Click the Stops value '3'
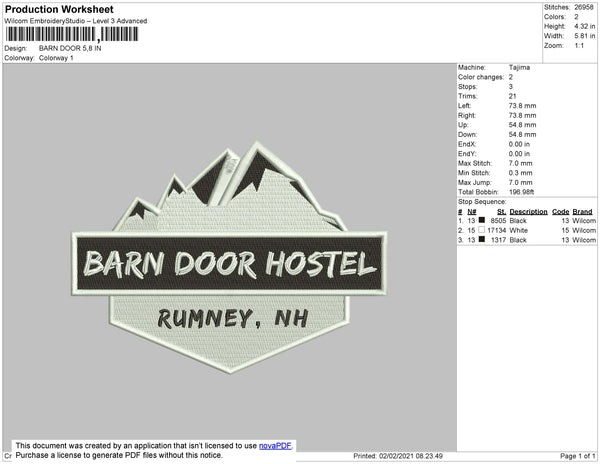This screenshot has width=600, height=464. [511, 86]
